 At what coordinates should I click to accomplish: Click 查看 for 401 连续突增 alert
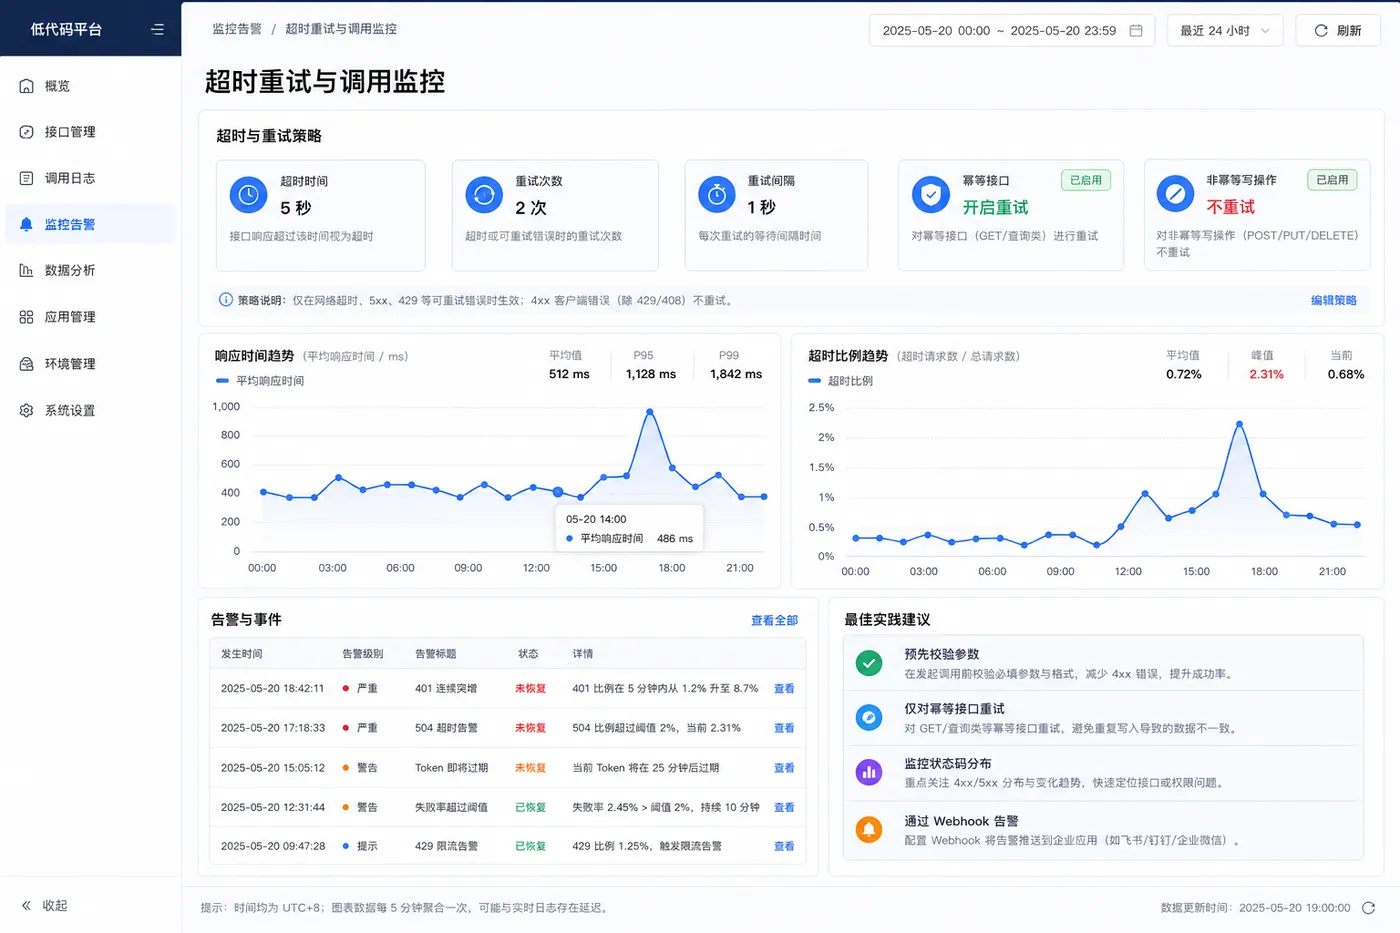pos(784,689)
